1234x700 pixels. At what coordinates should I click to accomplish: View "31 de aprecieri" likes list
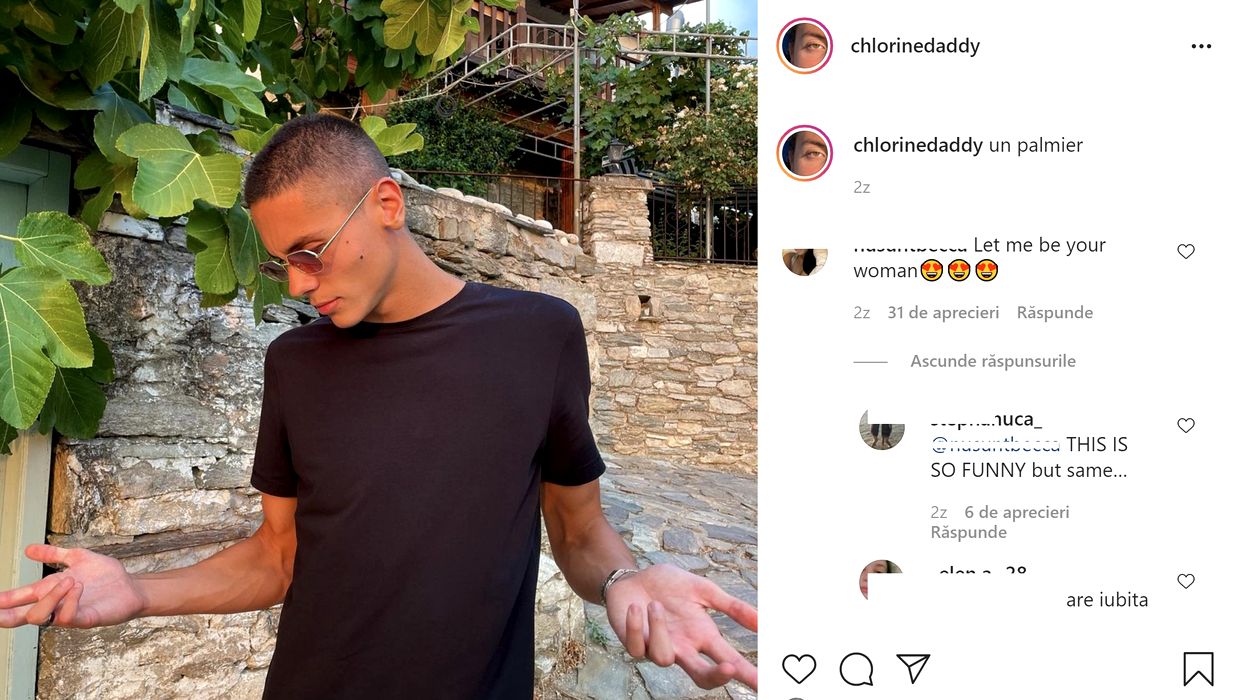(943, 313)
